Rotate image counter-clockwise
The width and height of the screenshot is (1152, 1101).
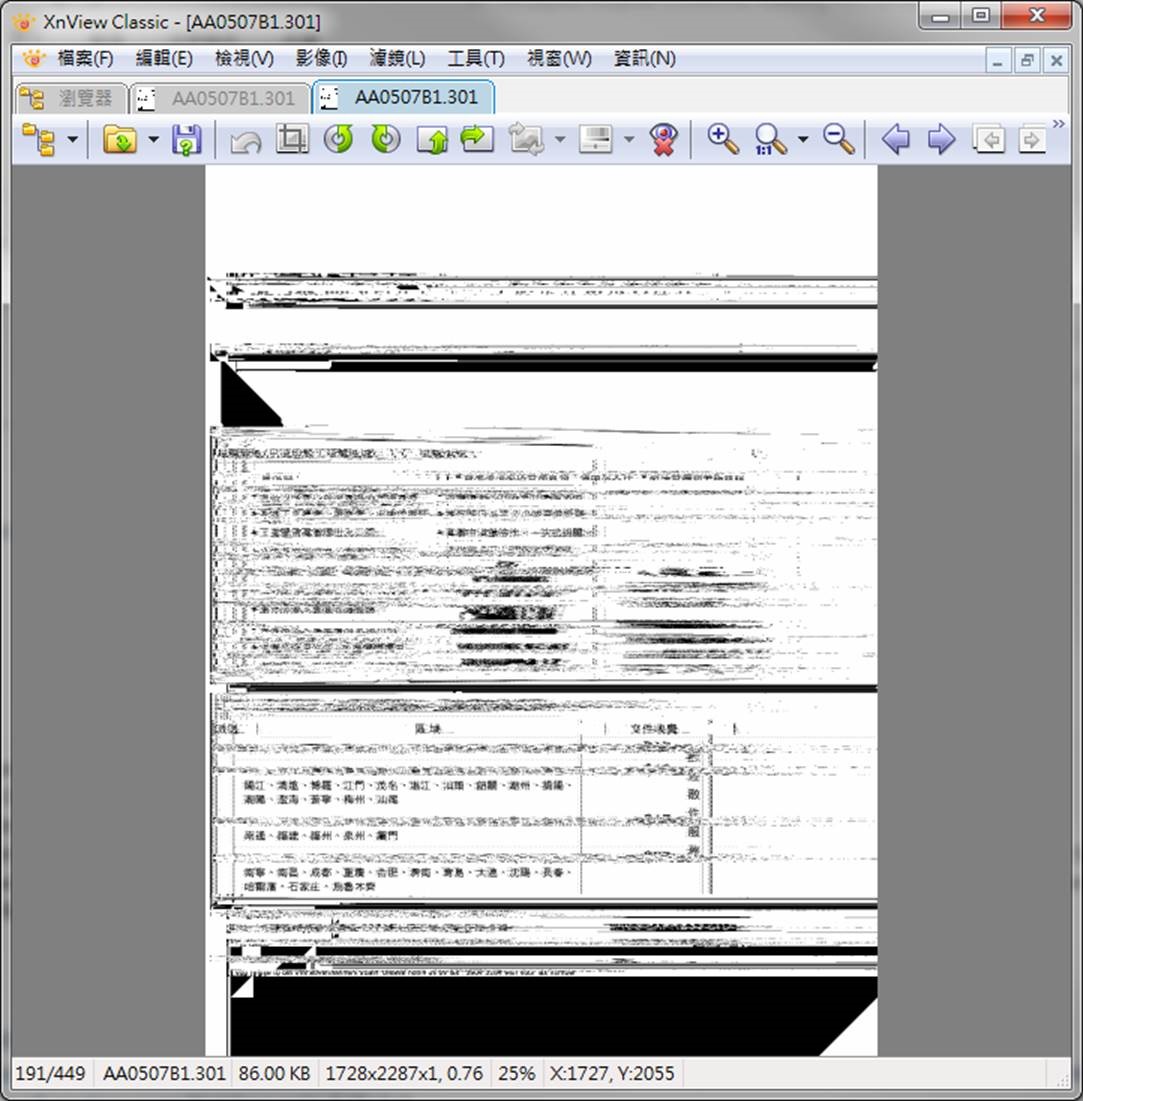[x=338, y=139]
